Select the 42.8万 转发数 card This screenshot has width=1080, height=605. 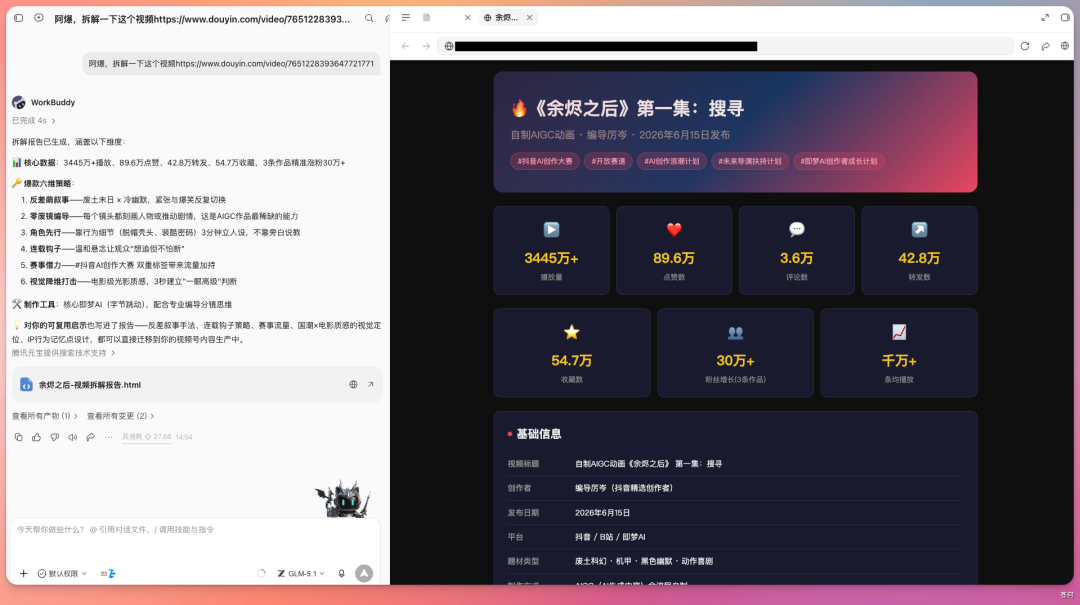coord(919,250)
